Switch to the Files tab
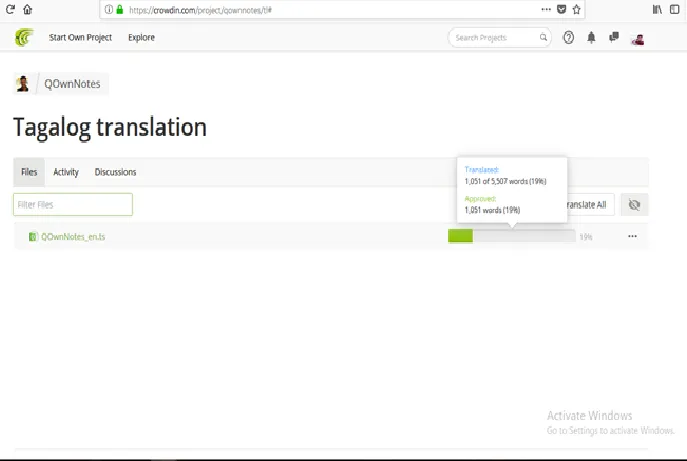Viewport: 687px width, 461px height. [x=29, y=172]
